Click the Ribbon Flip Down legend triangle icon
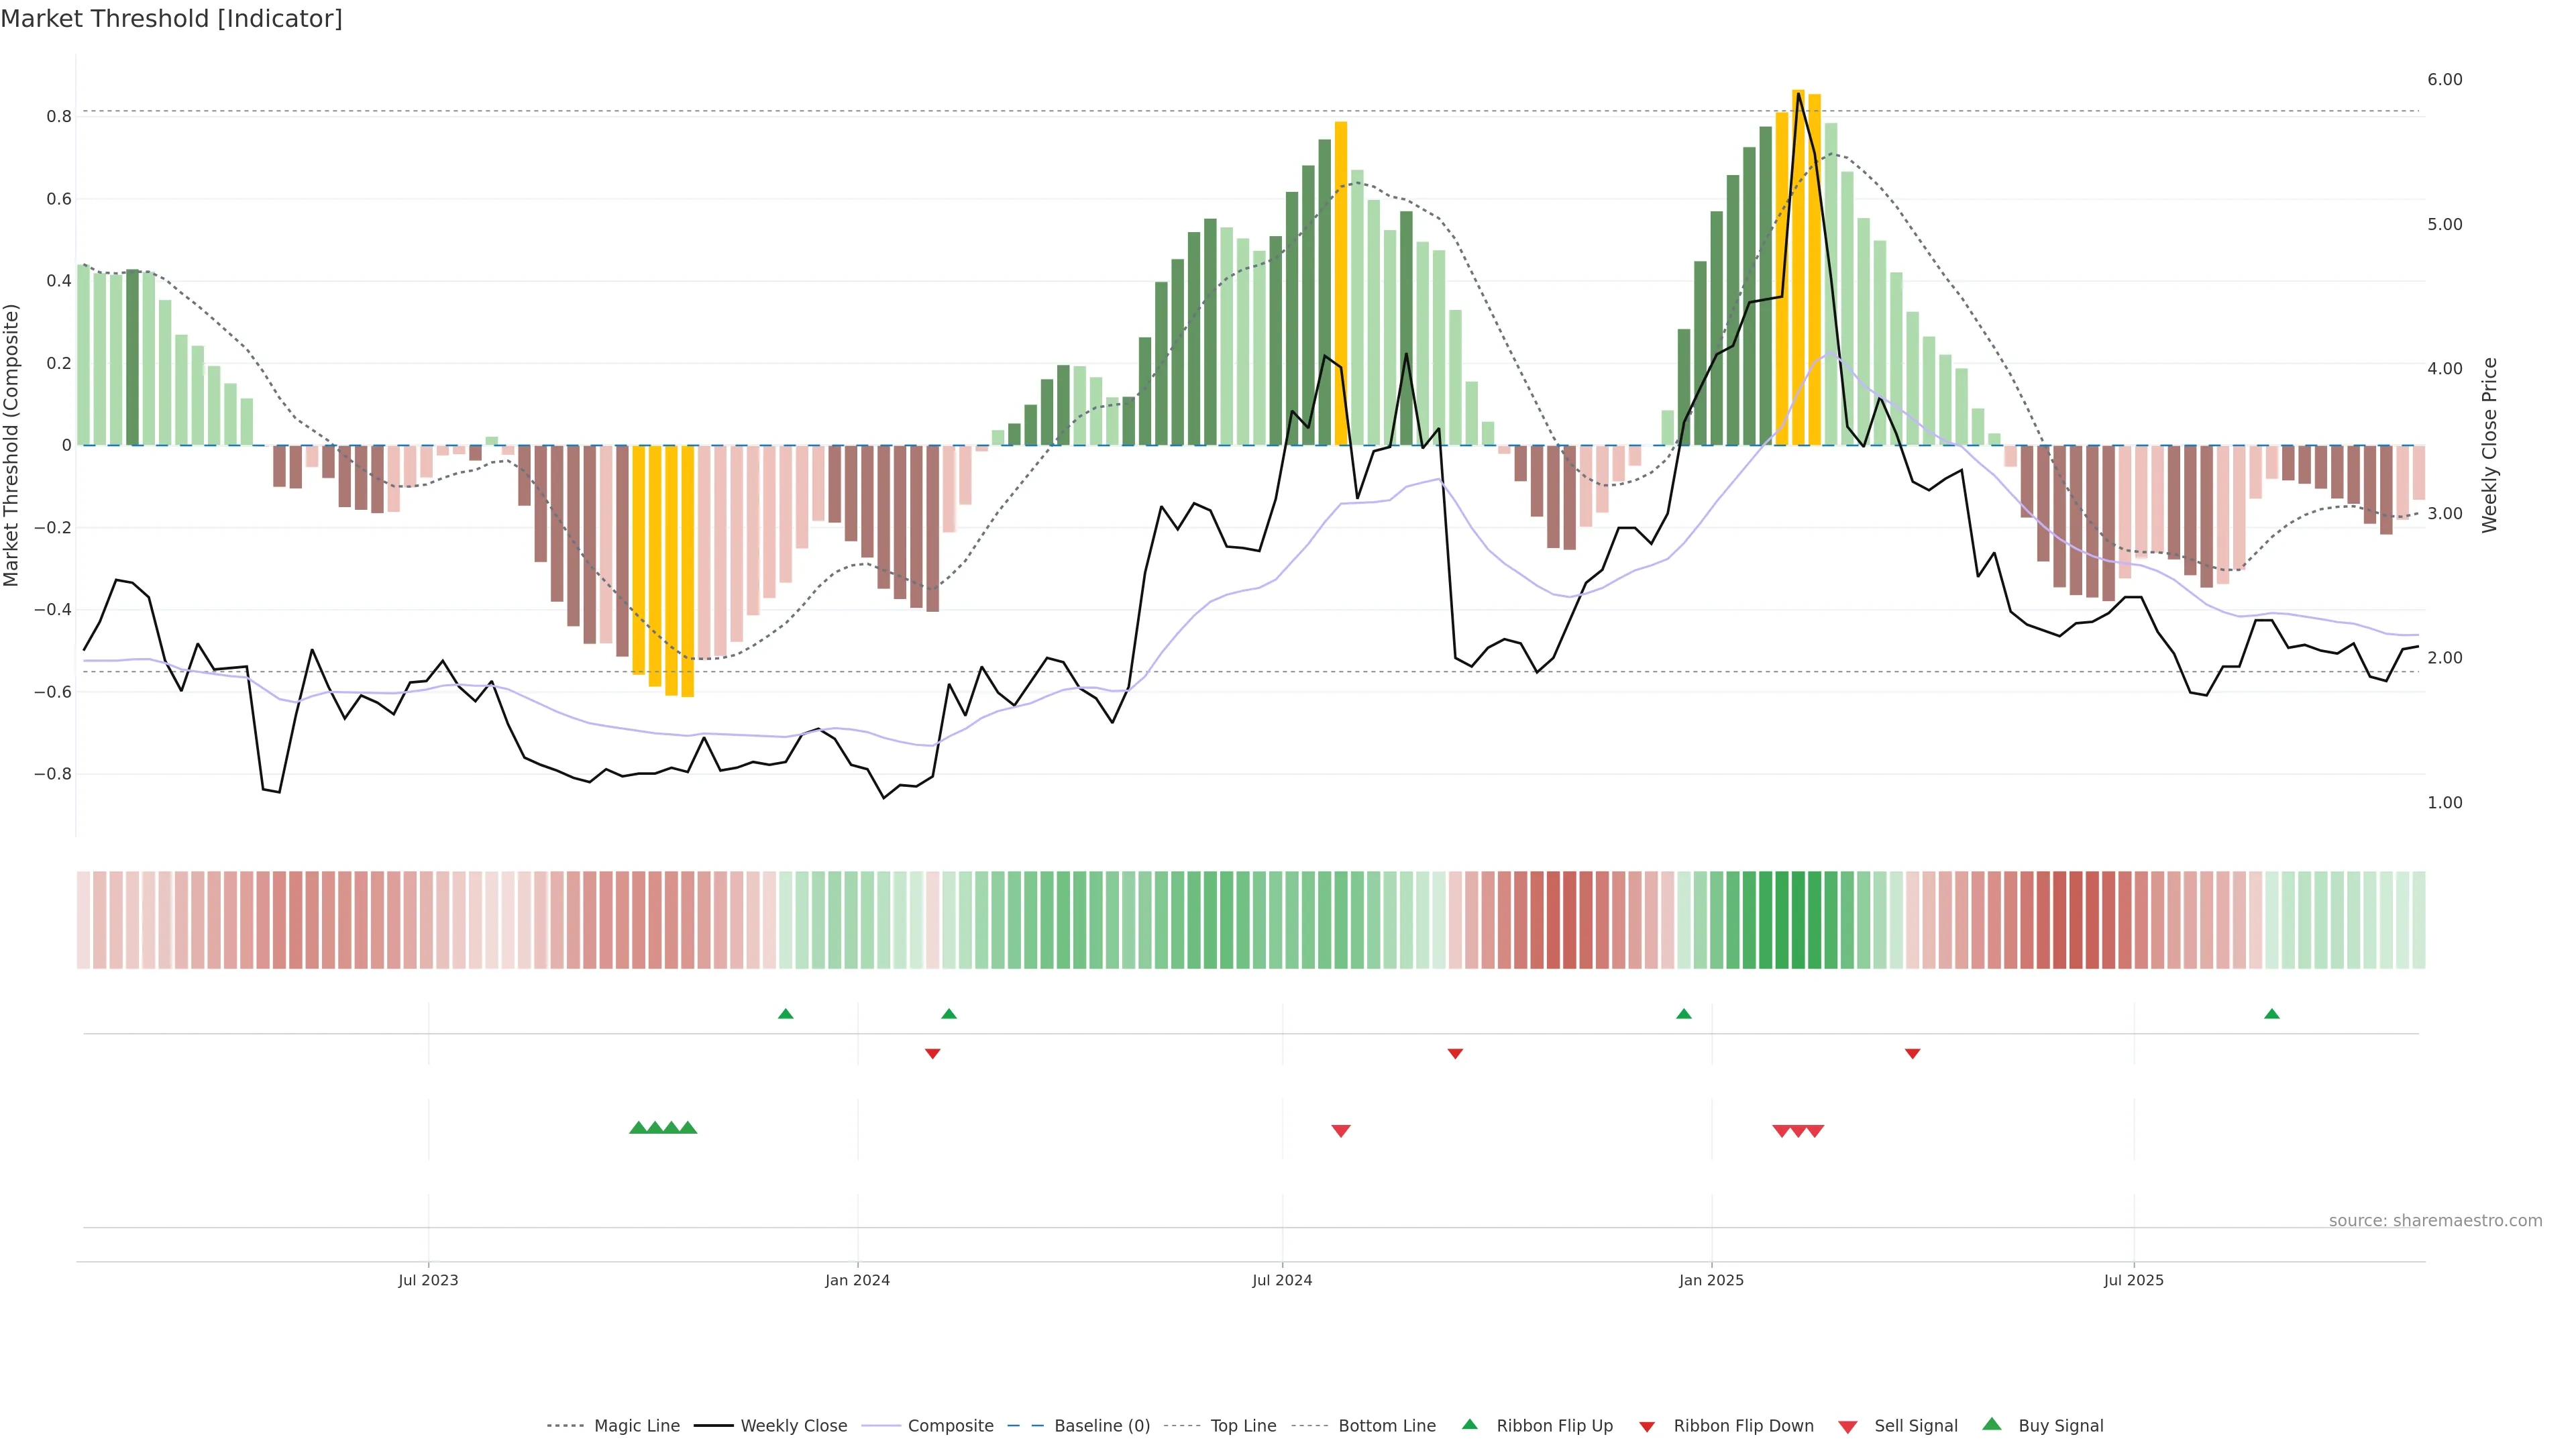The width and height of the screenshot is (2576, 1449). [1647, 1427]
